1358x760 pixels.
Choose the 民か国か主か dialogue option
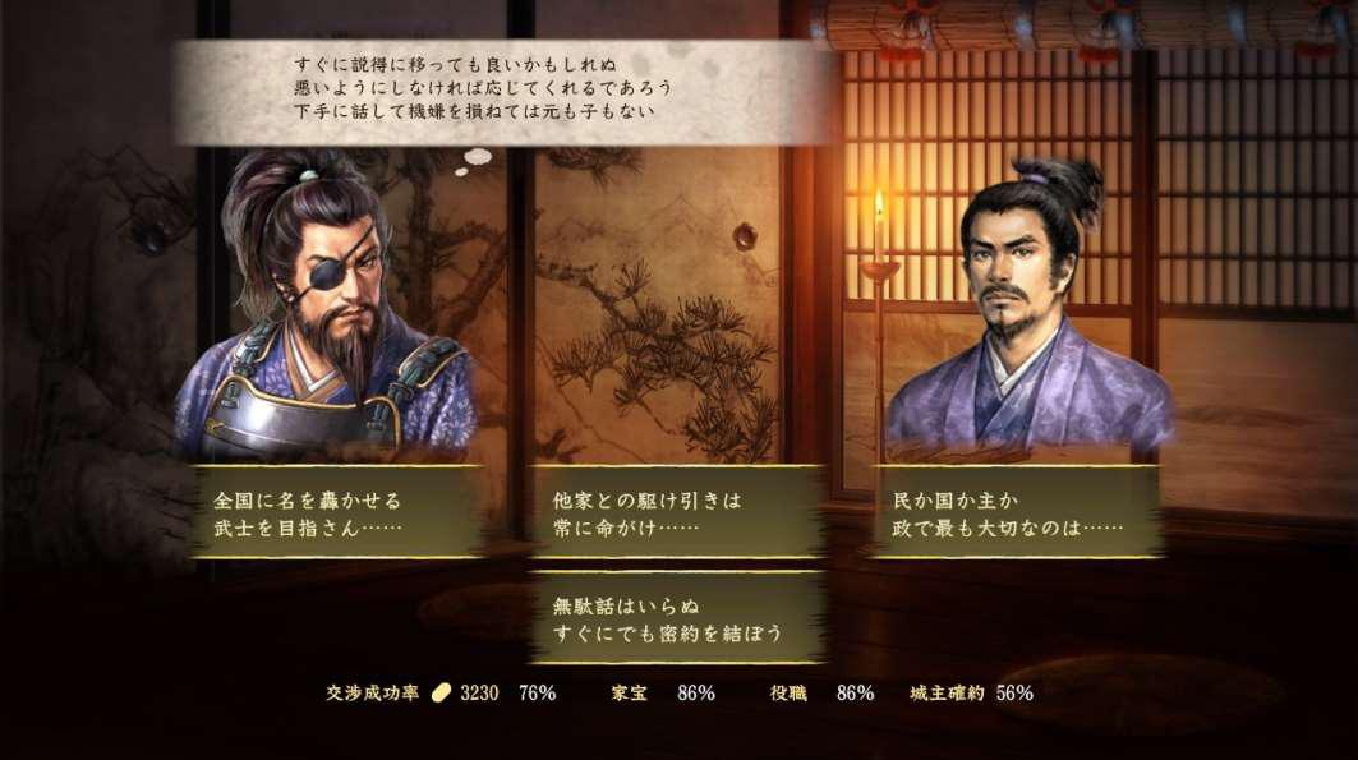(1017, 511)
